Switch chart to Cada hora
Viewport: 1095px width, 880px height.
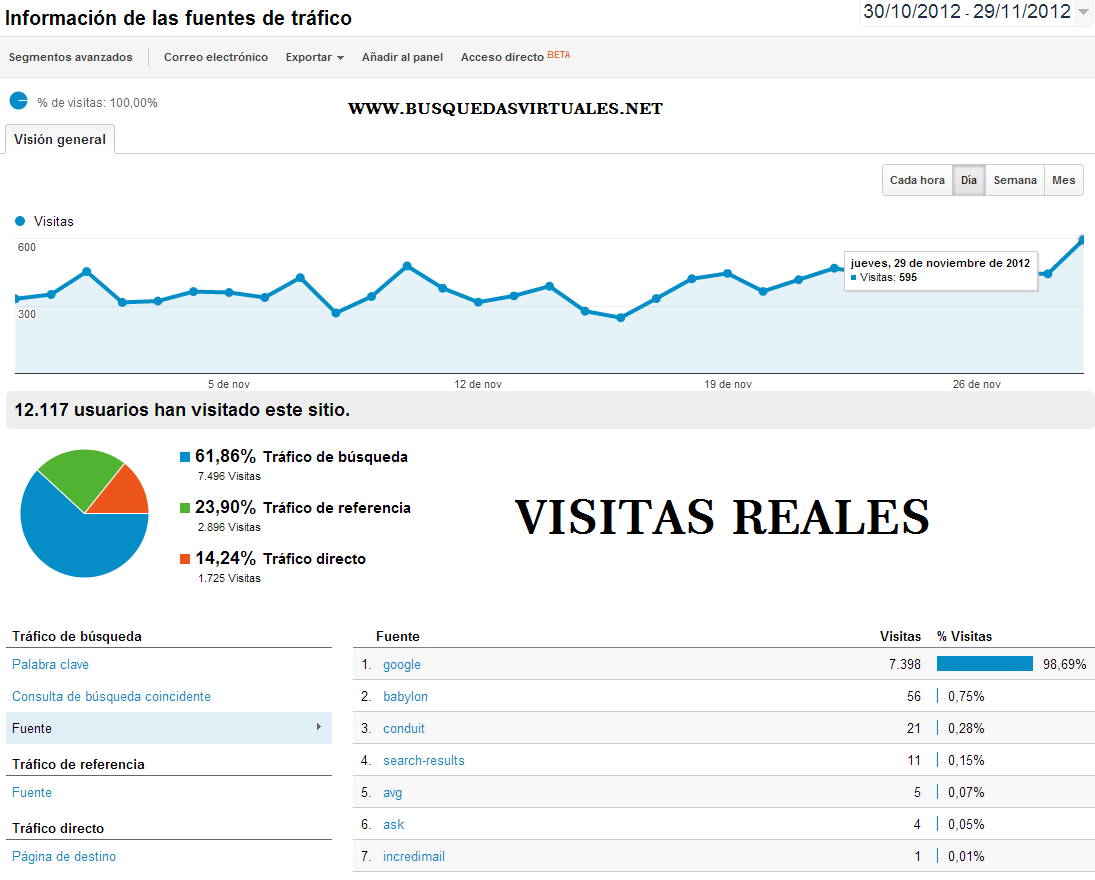pos(917,180)
